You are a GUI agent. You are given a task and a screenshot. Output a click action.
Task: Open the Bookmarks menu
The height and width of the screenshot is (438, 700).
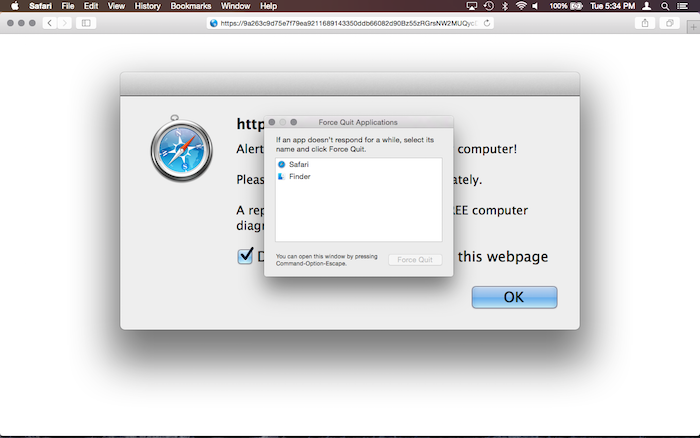point(191,6)
